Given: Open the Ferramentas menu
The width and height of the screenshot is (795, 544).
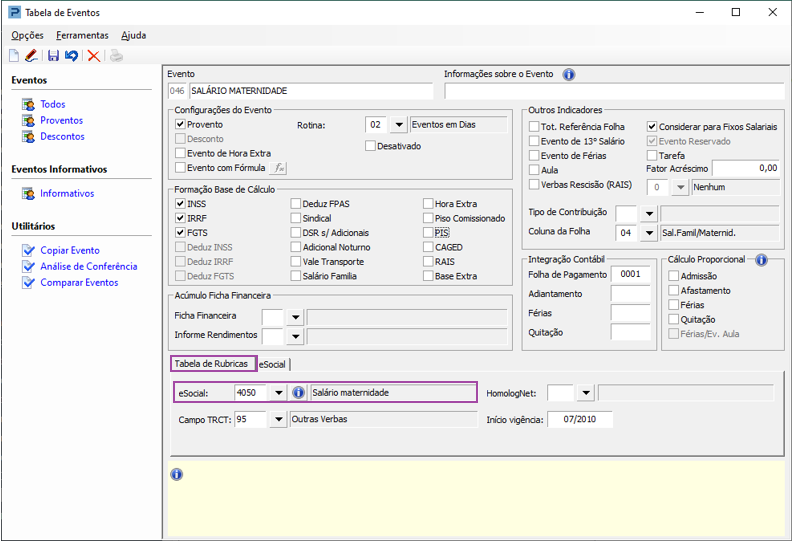Looking at the screenshot, I should coord(82,35).
